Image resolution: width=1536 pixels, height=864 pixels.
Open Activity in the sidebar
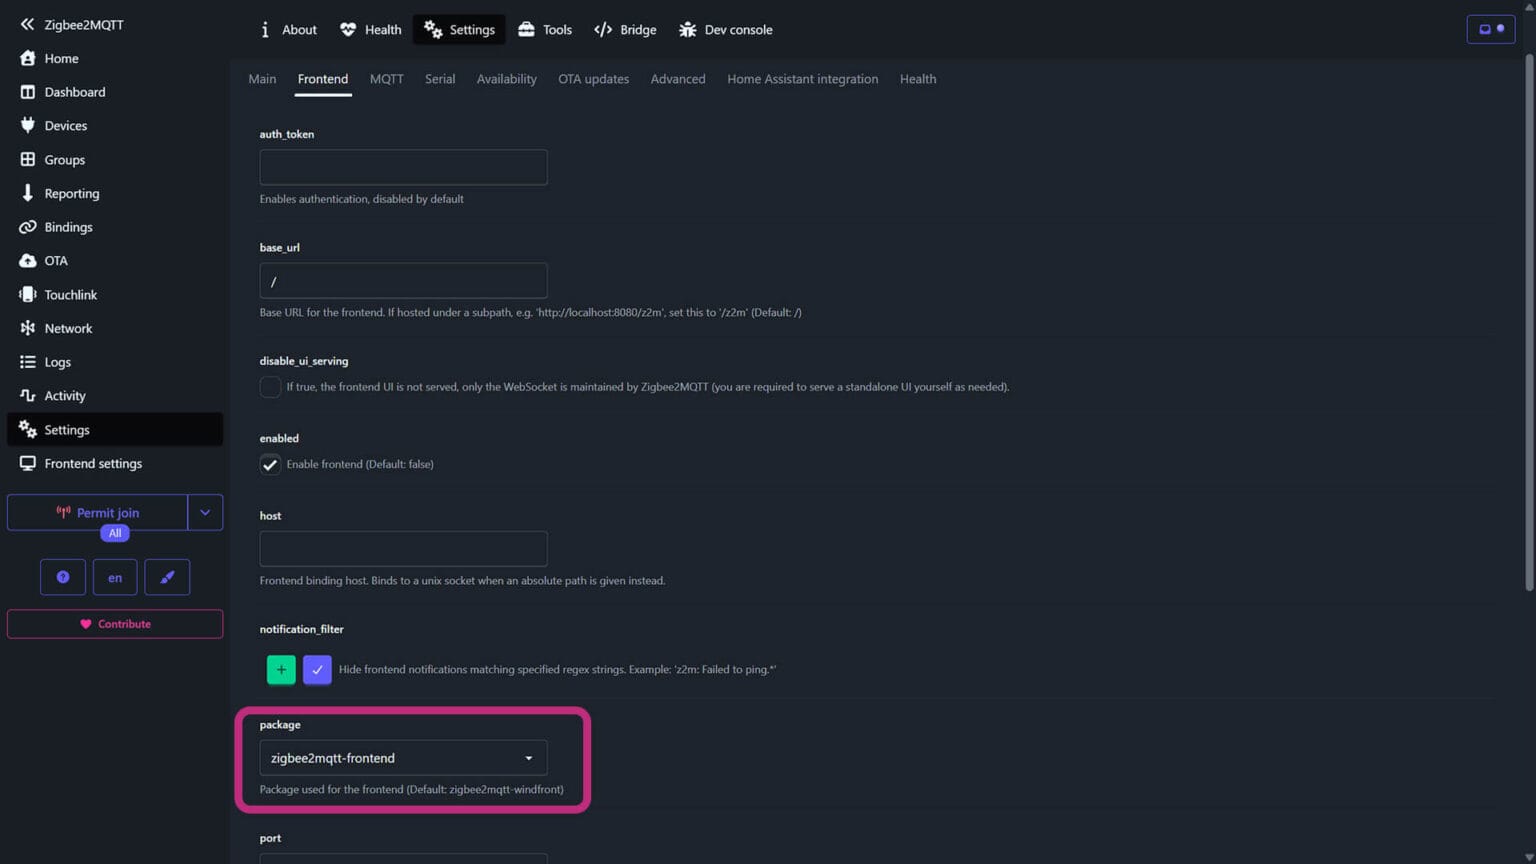point(115,396)
